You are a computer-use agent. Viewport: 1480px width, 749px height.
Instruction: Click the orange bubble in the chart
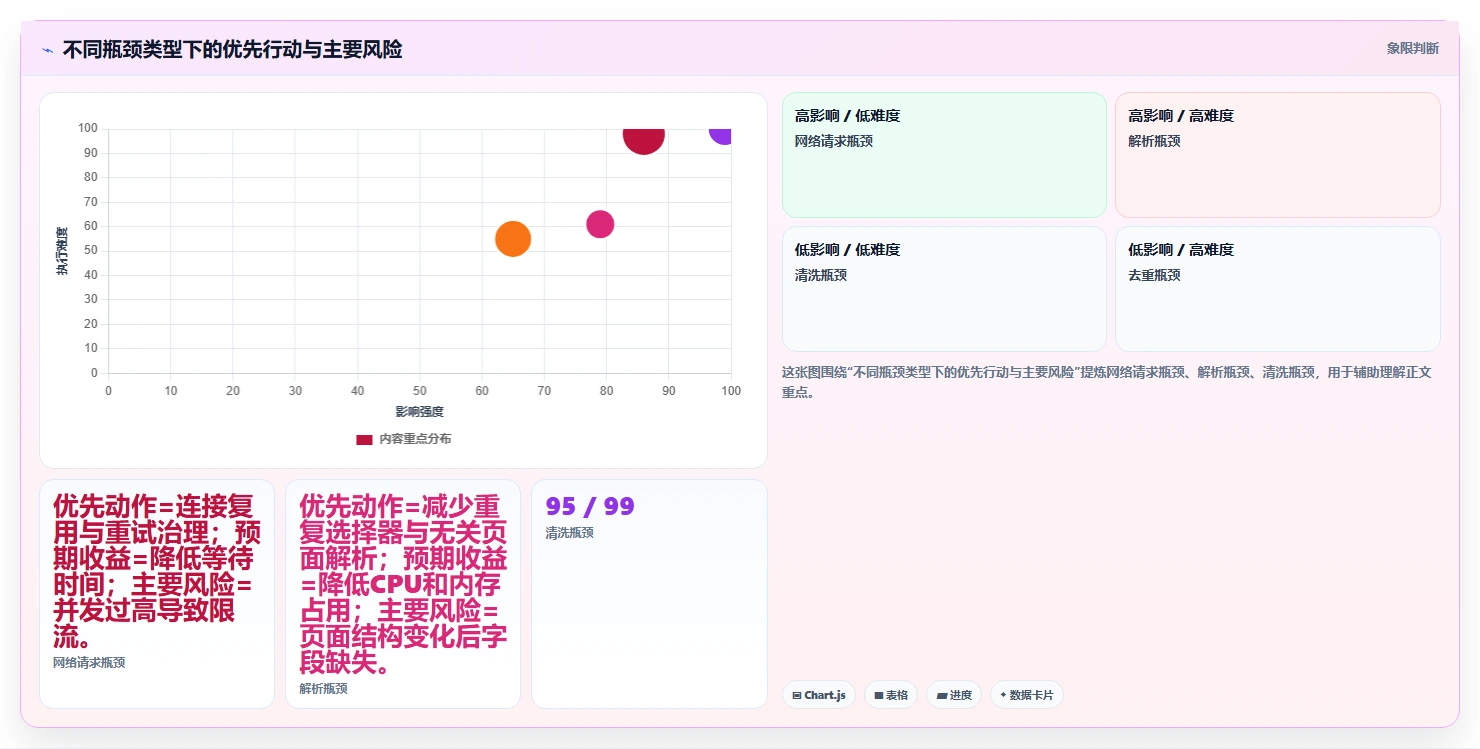[x=513, y=239]
